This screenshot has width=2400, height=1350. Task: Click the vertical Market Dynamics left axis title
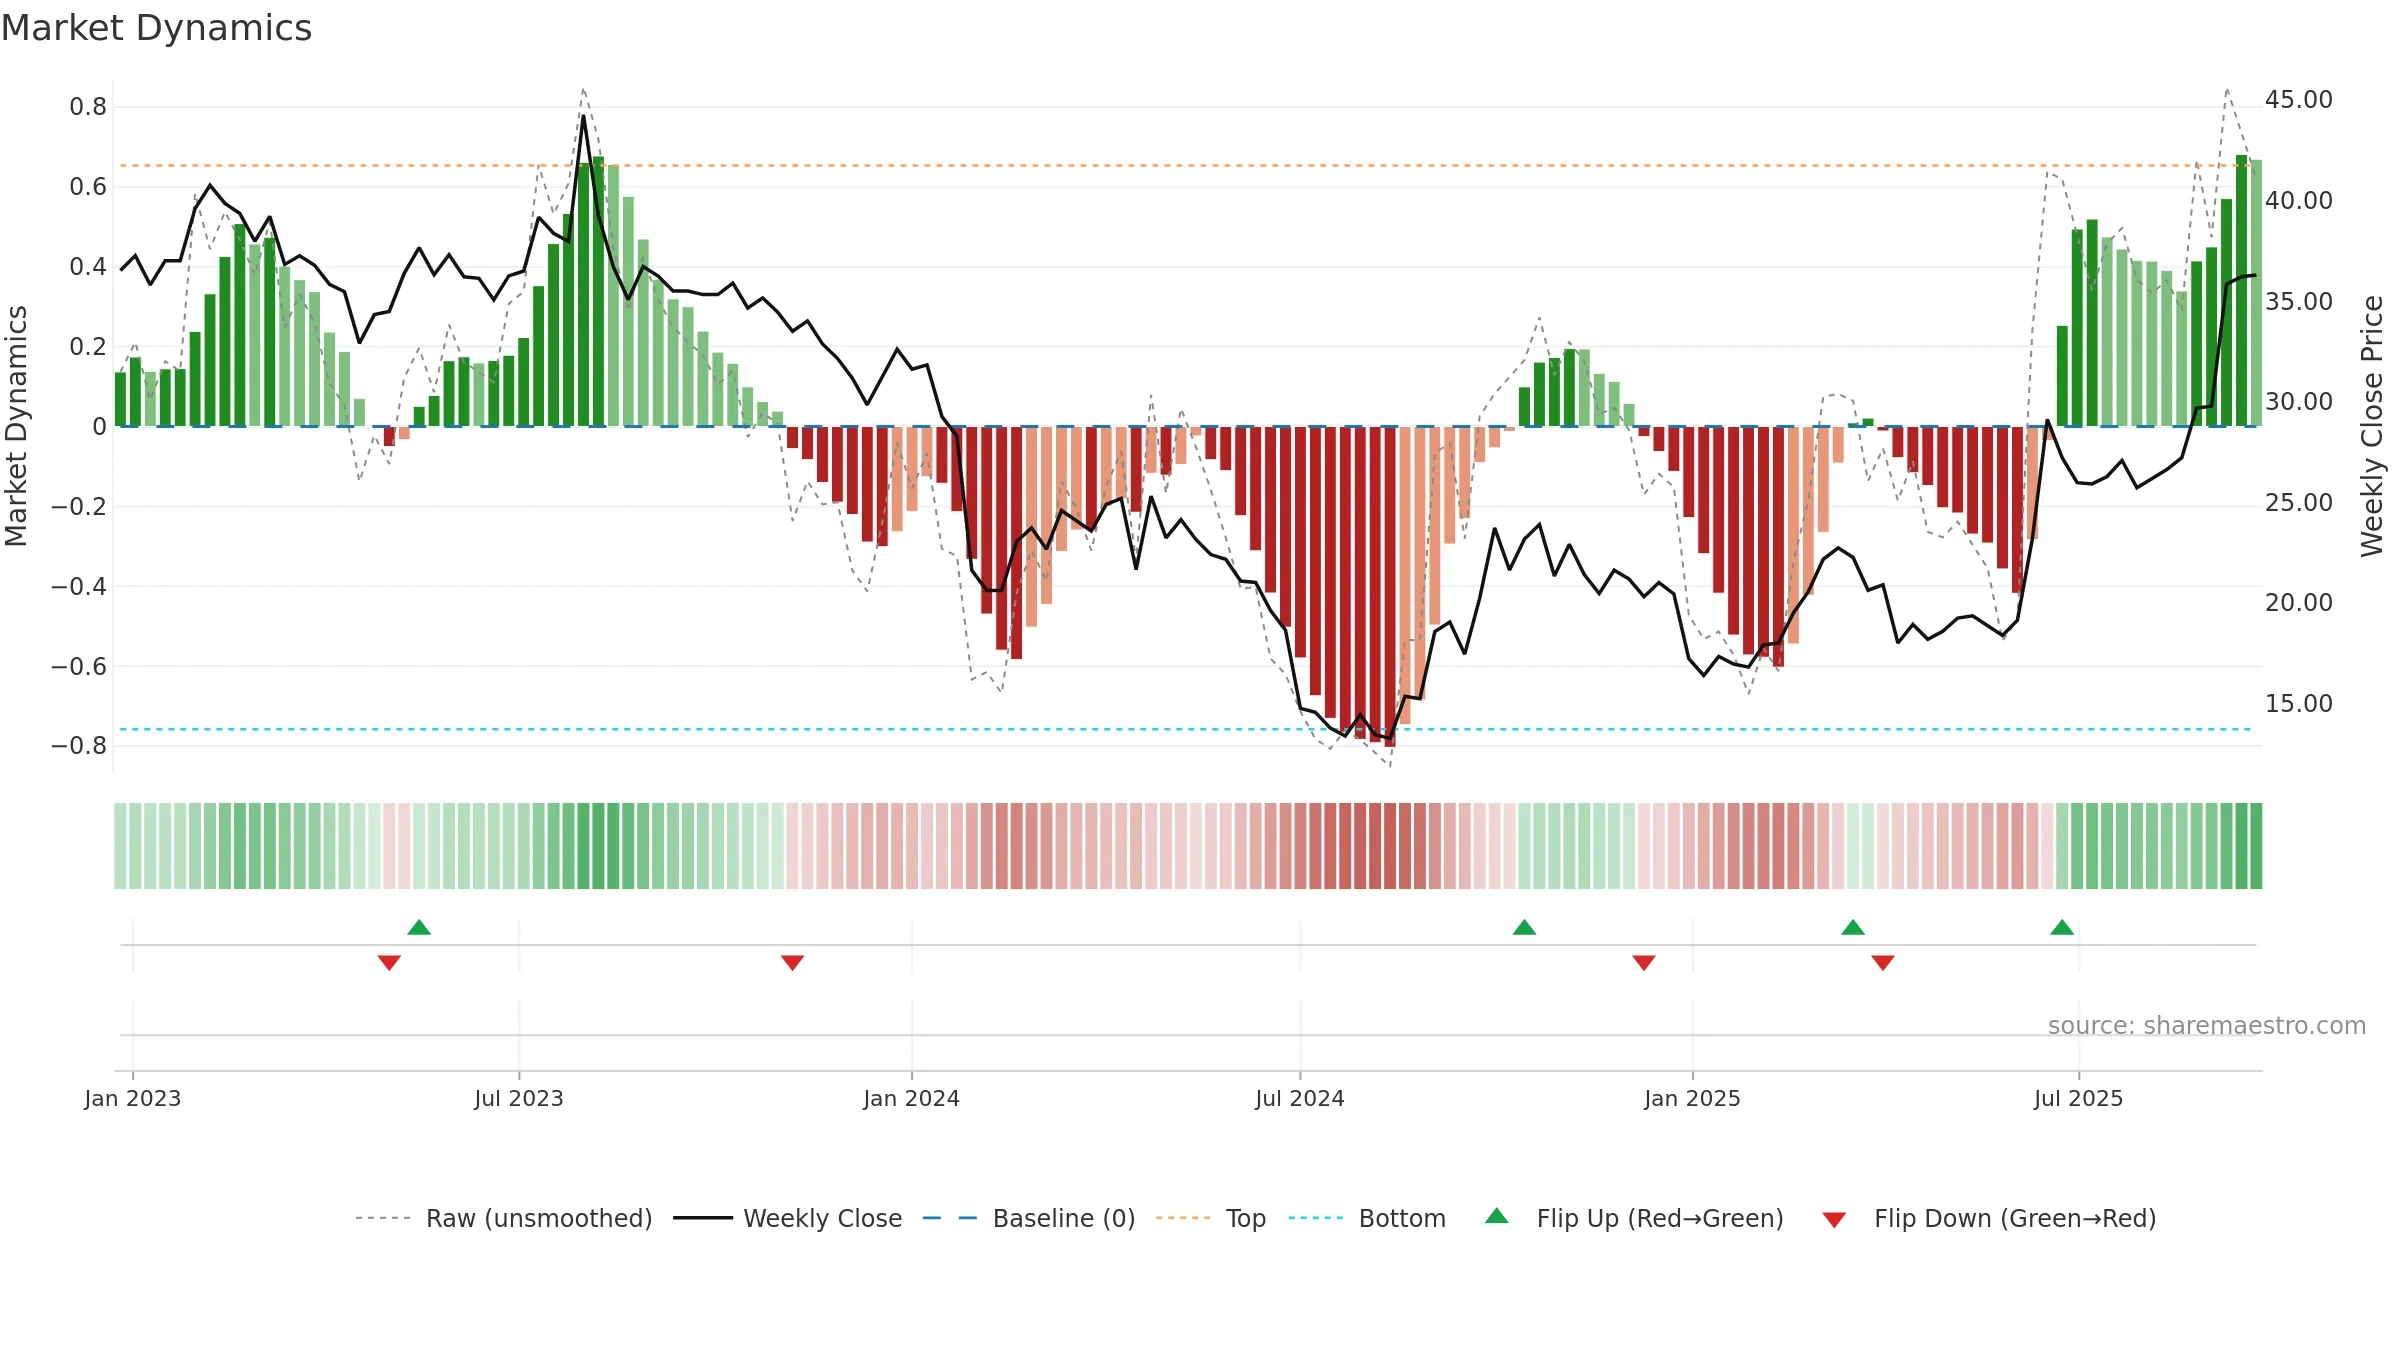[x=16, y=426]
